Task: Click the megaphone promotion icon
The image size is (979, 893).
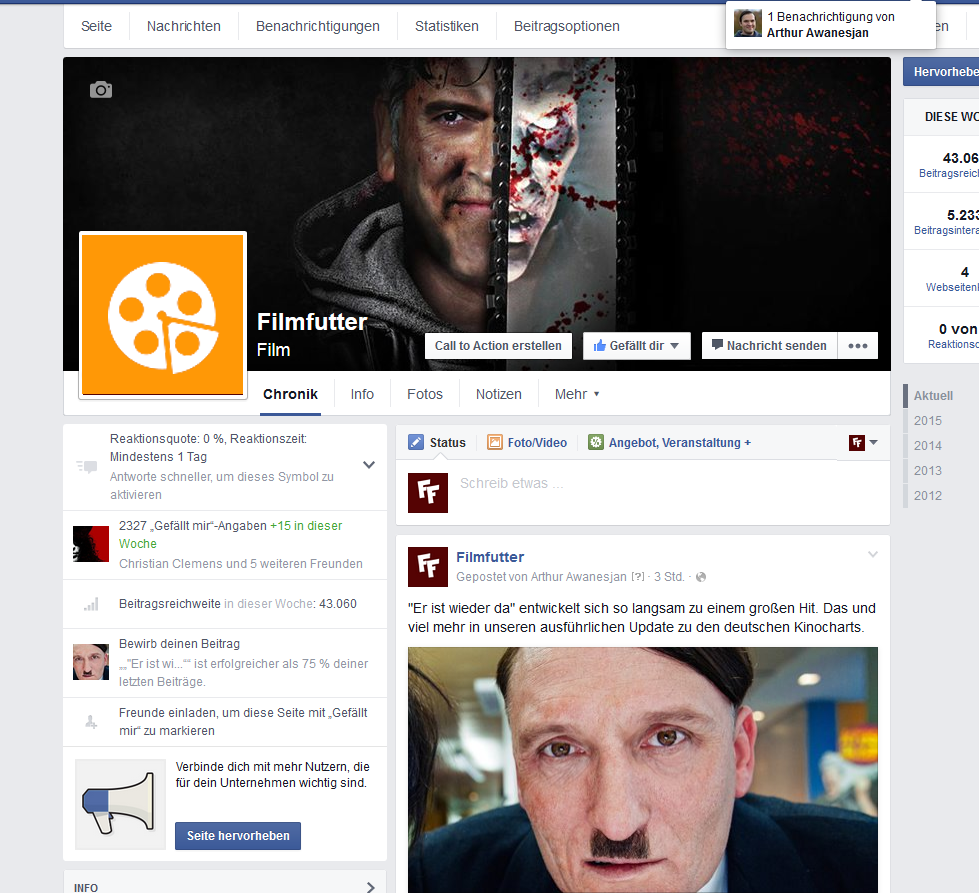Action: click(x=120, y=804)
